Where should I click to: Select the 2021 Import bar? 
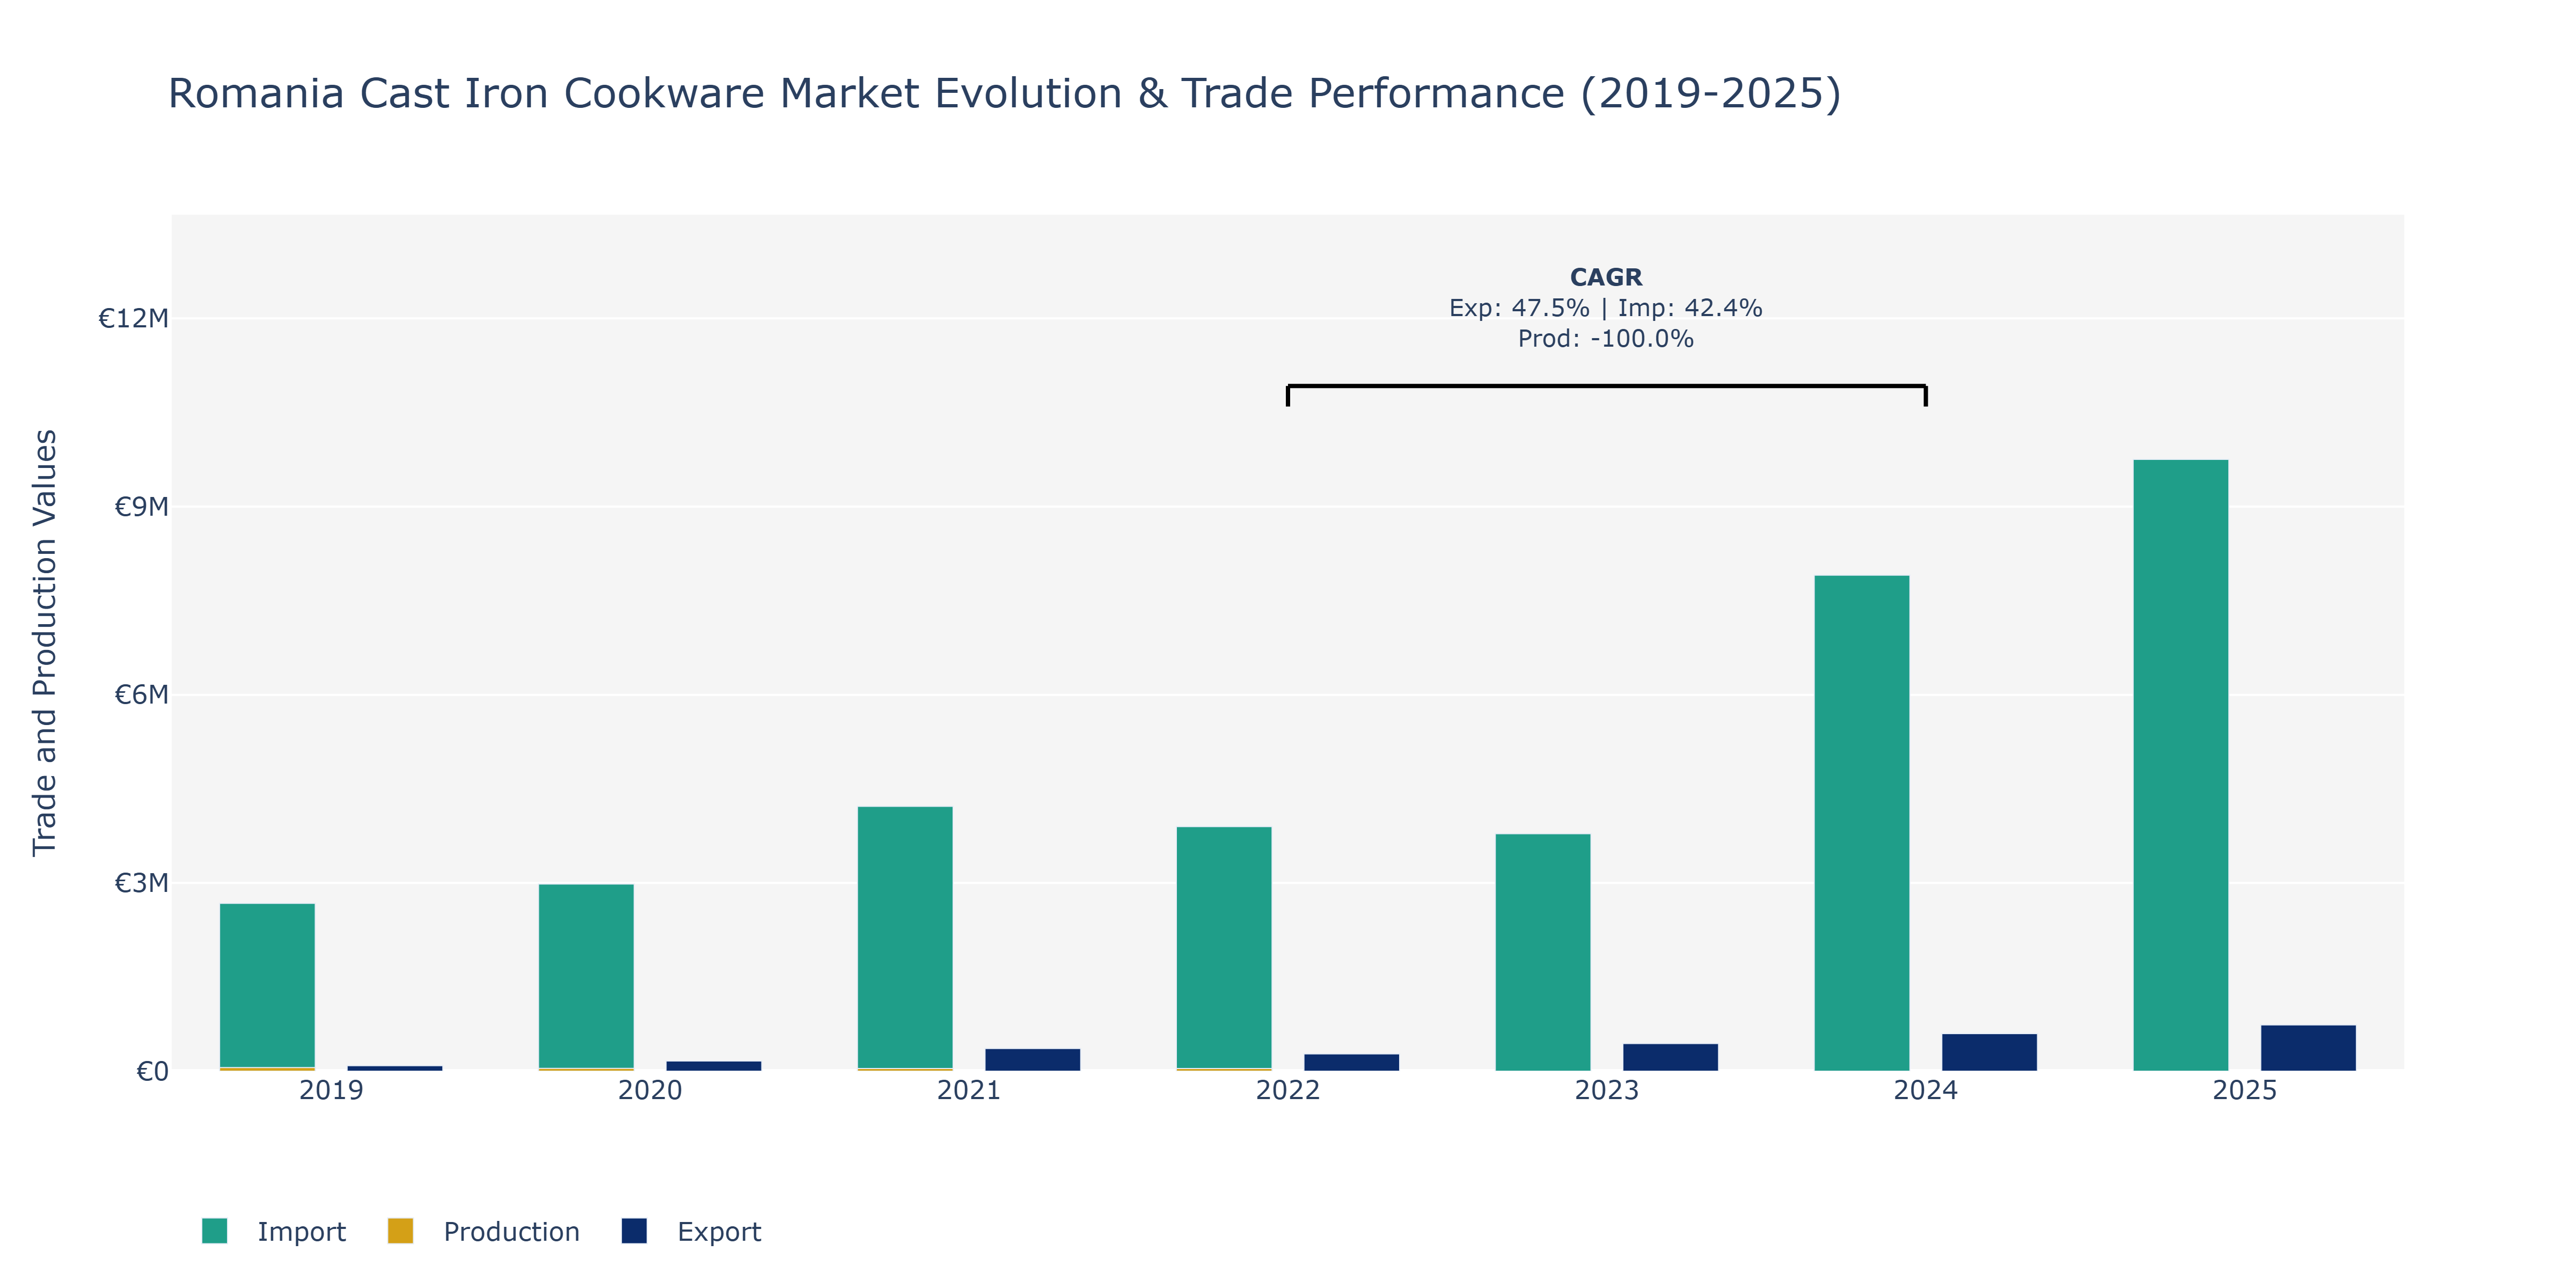coord(905,938)
